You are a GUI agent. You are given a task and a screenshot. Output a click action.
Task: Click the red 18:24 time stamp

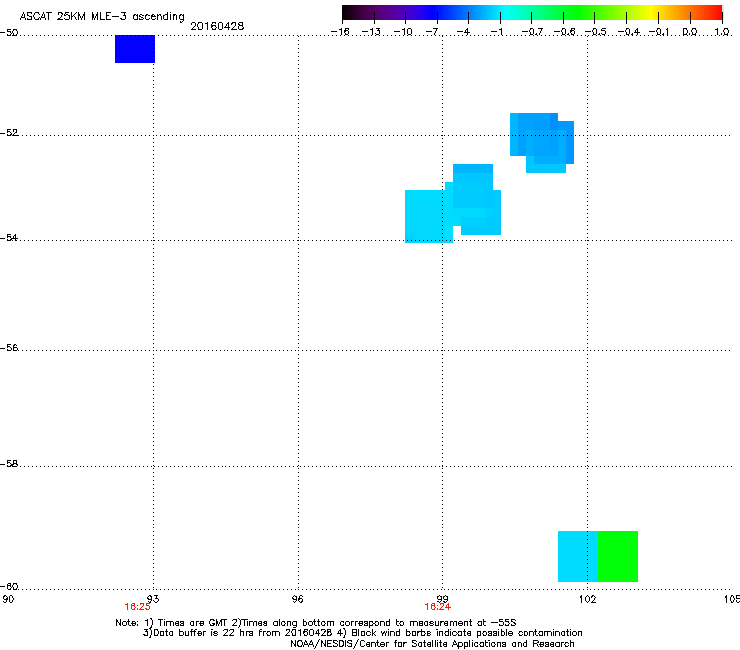coord(437,607)
